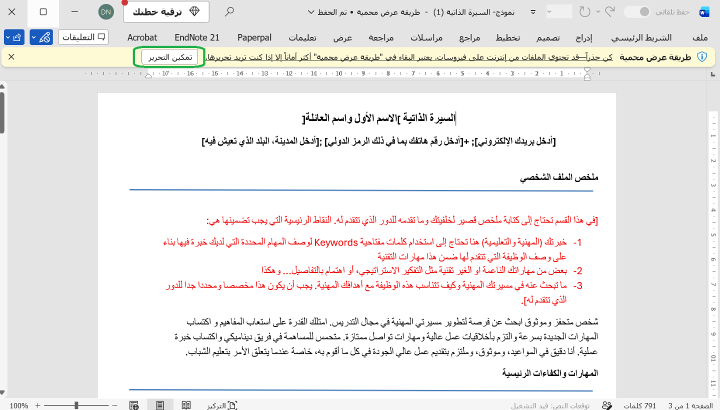
Task: Click the right indent marker on ruler
Action: [587, 75]
